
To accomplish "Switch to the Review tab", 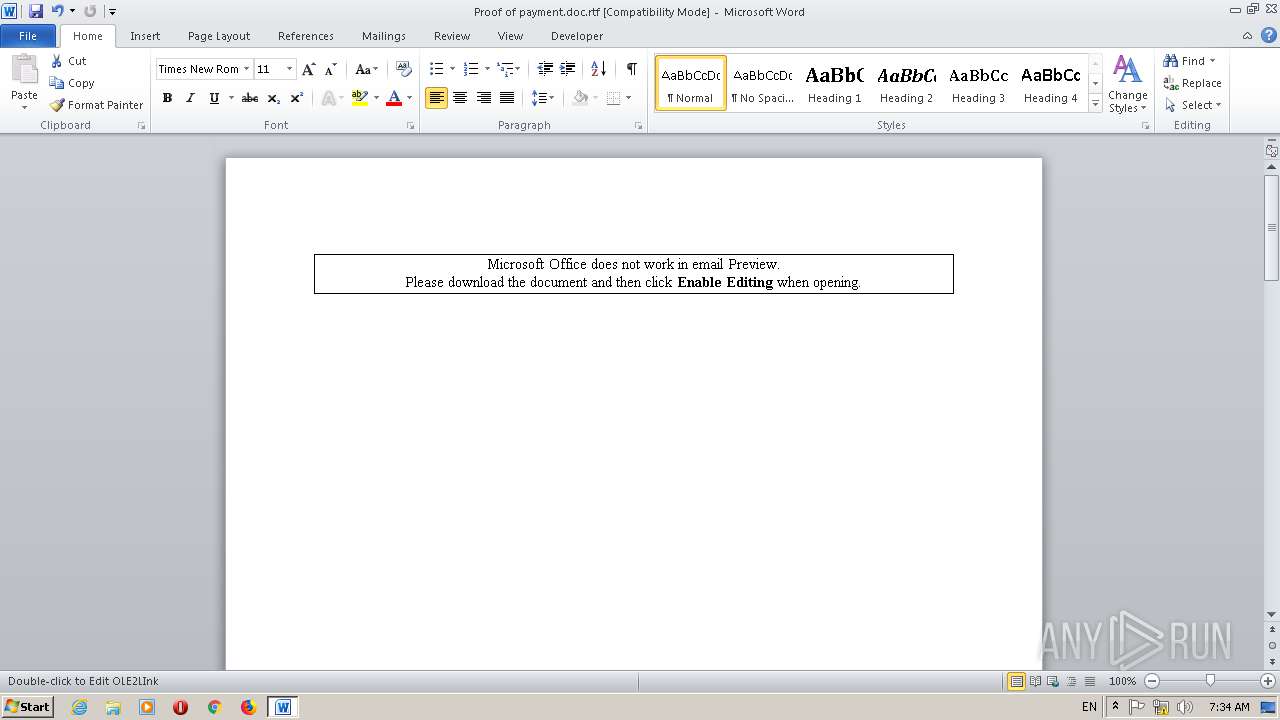I will [452, 36].
